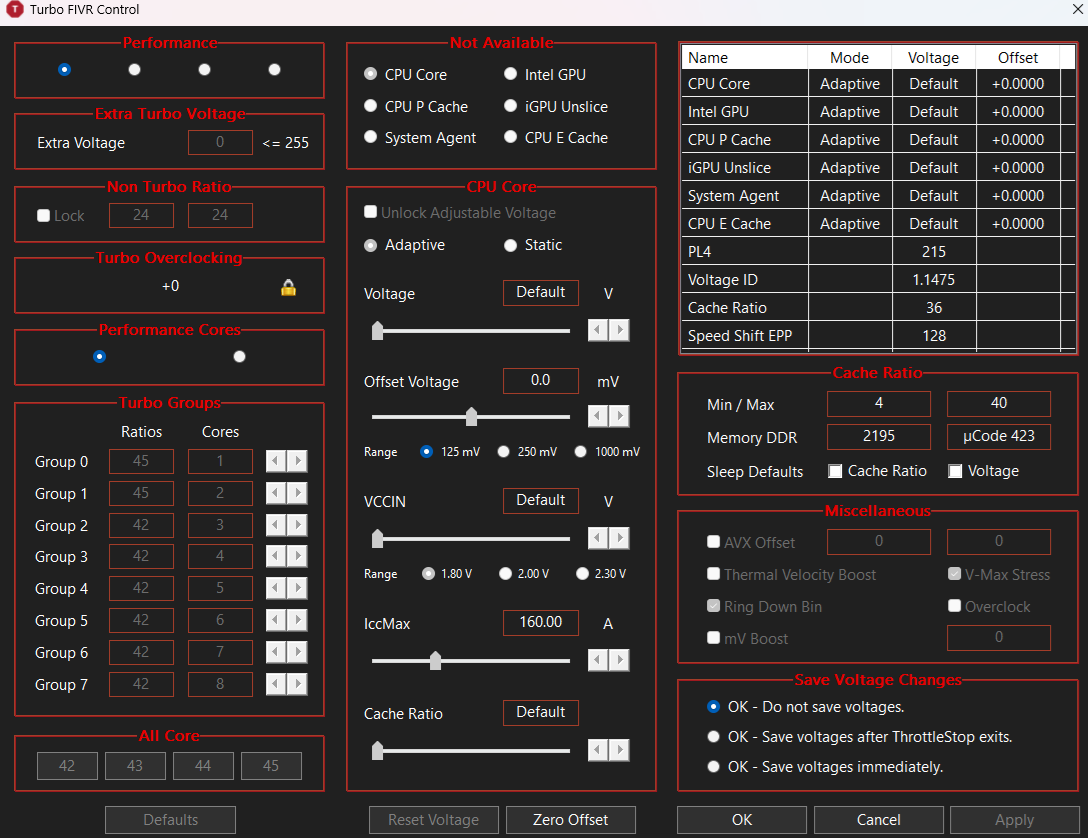Viewport: 1088px width, 838px height.
Task: Select Speed Shift EPP table row
Action: point(878,336)
